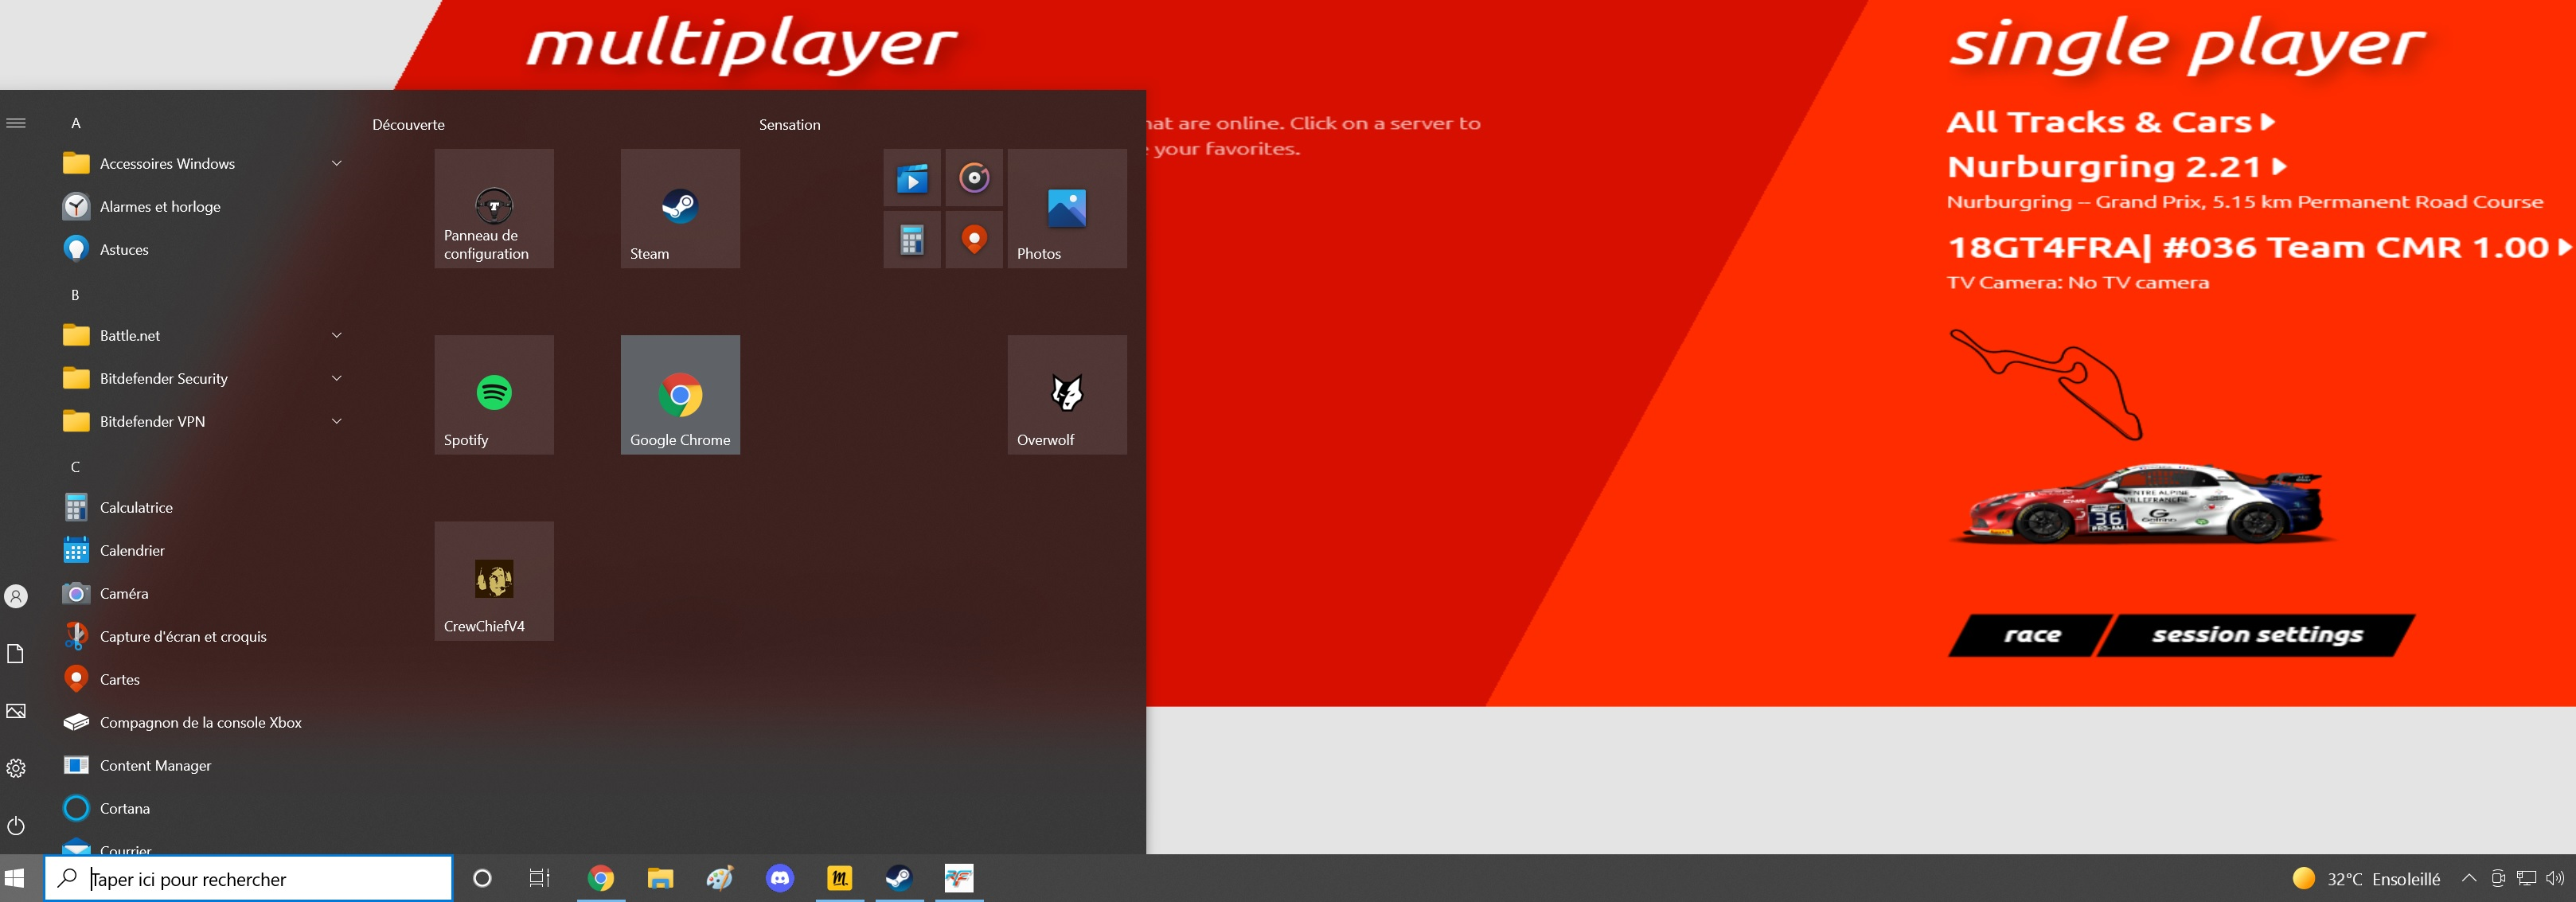Launch Spotify from the start tiles
The image size is (2576, 902).
coord(494,394)
